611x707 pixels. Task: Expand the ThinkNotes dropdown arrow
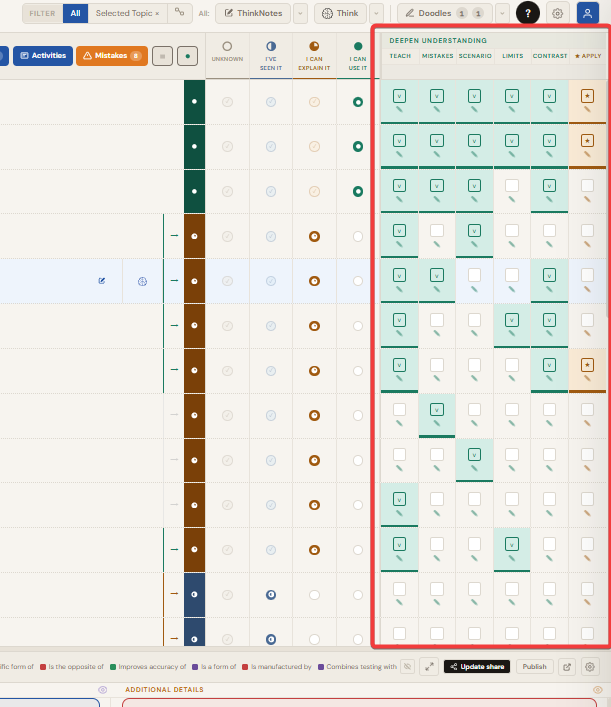tap(299, 13)
